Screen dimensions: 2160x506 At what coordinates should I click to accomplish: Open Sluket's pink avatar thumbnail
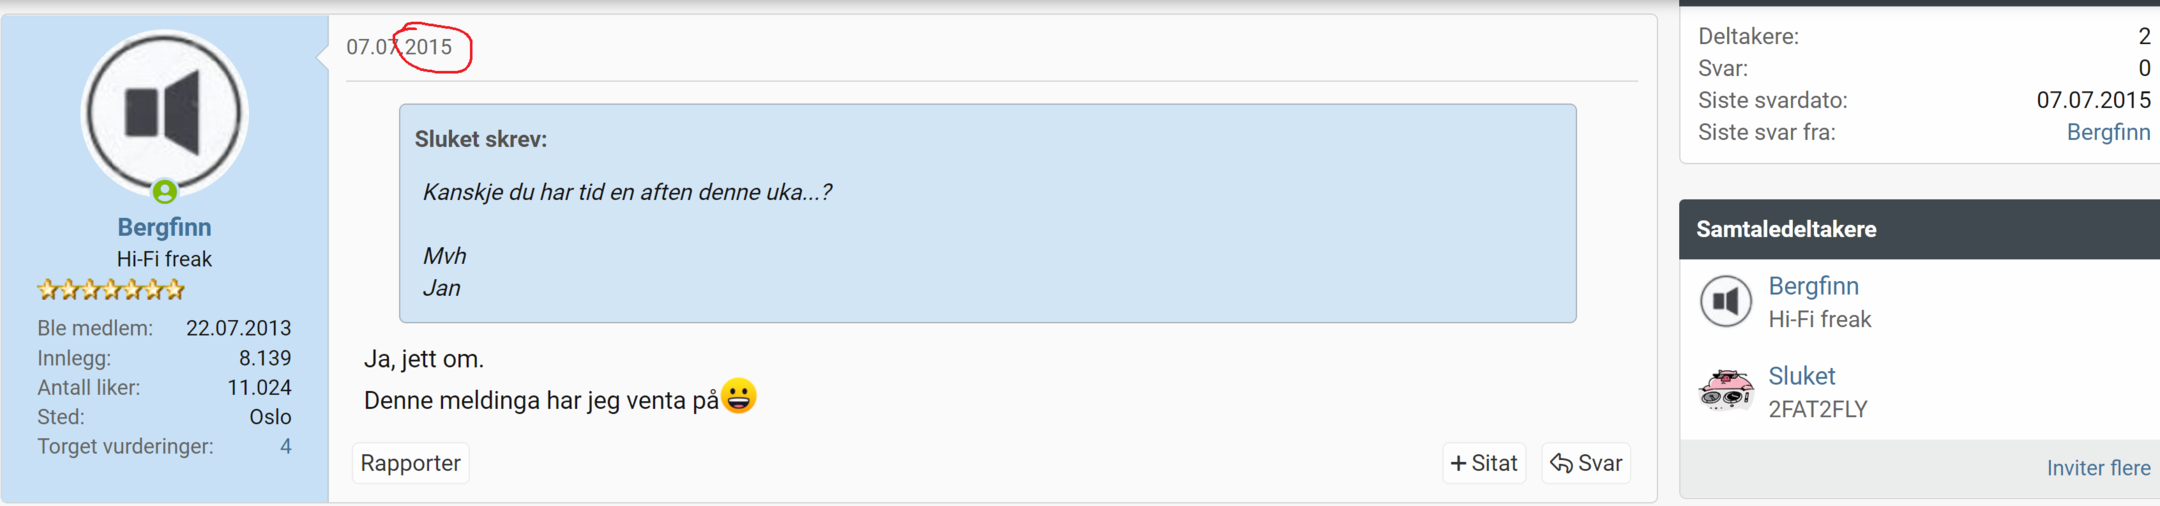tap(1725, 391)
